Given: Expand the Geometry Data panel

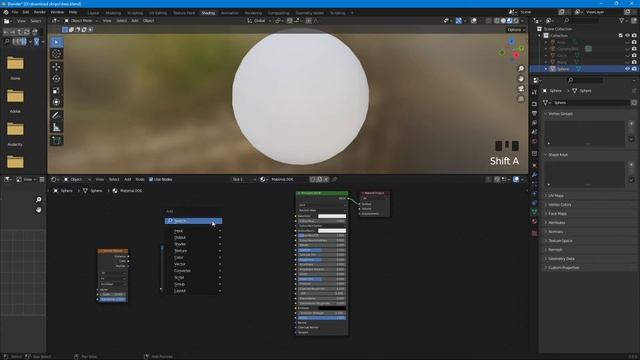Looking at the screenshot, I should click(x=561, y=258).
